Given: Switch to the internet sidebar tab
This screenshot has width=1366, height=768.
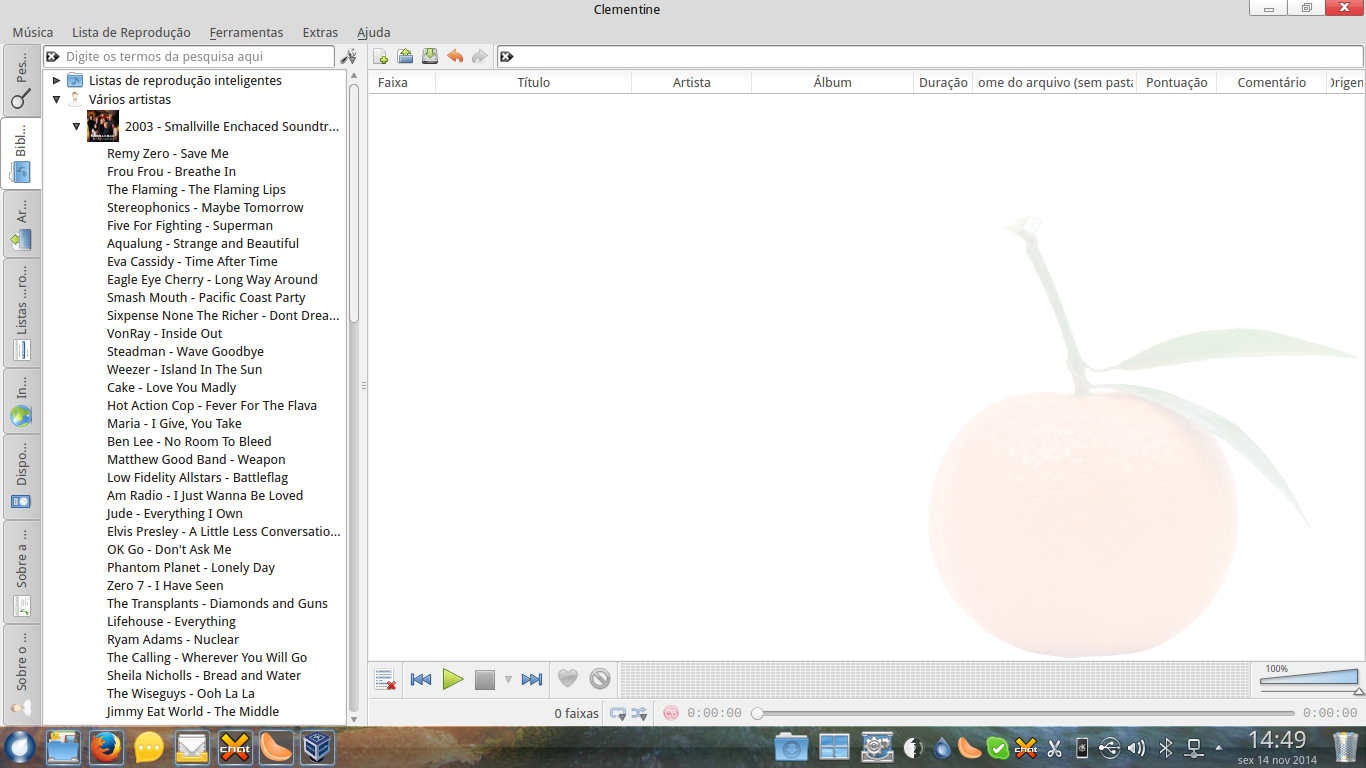Looking at the screenshot, I should (x=22, y=401).
